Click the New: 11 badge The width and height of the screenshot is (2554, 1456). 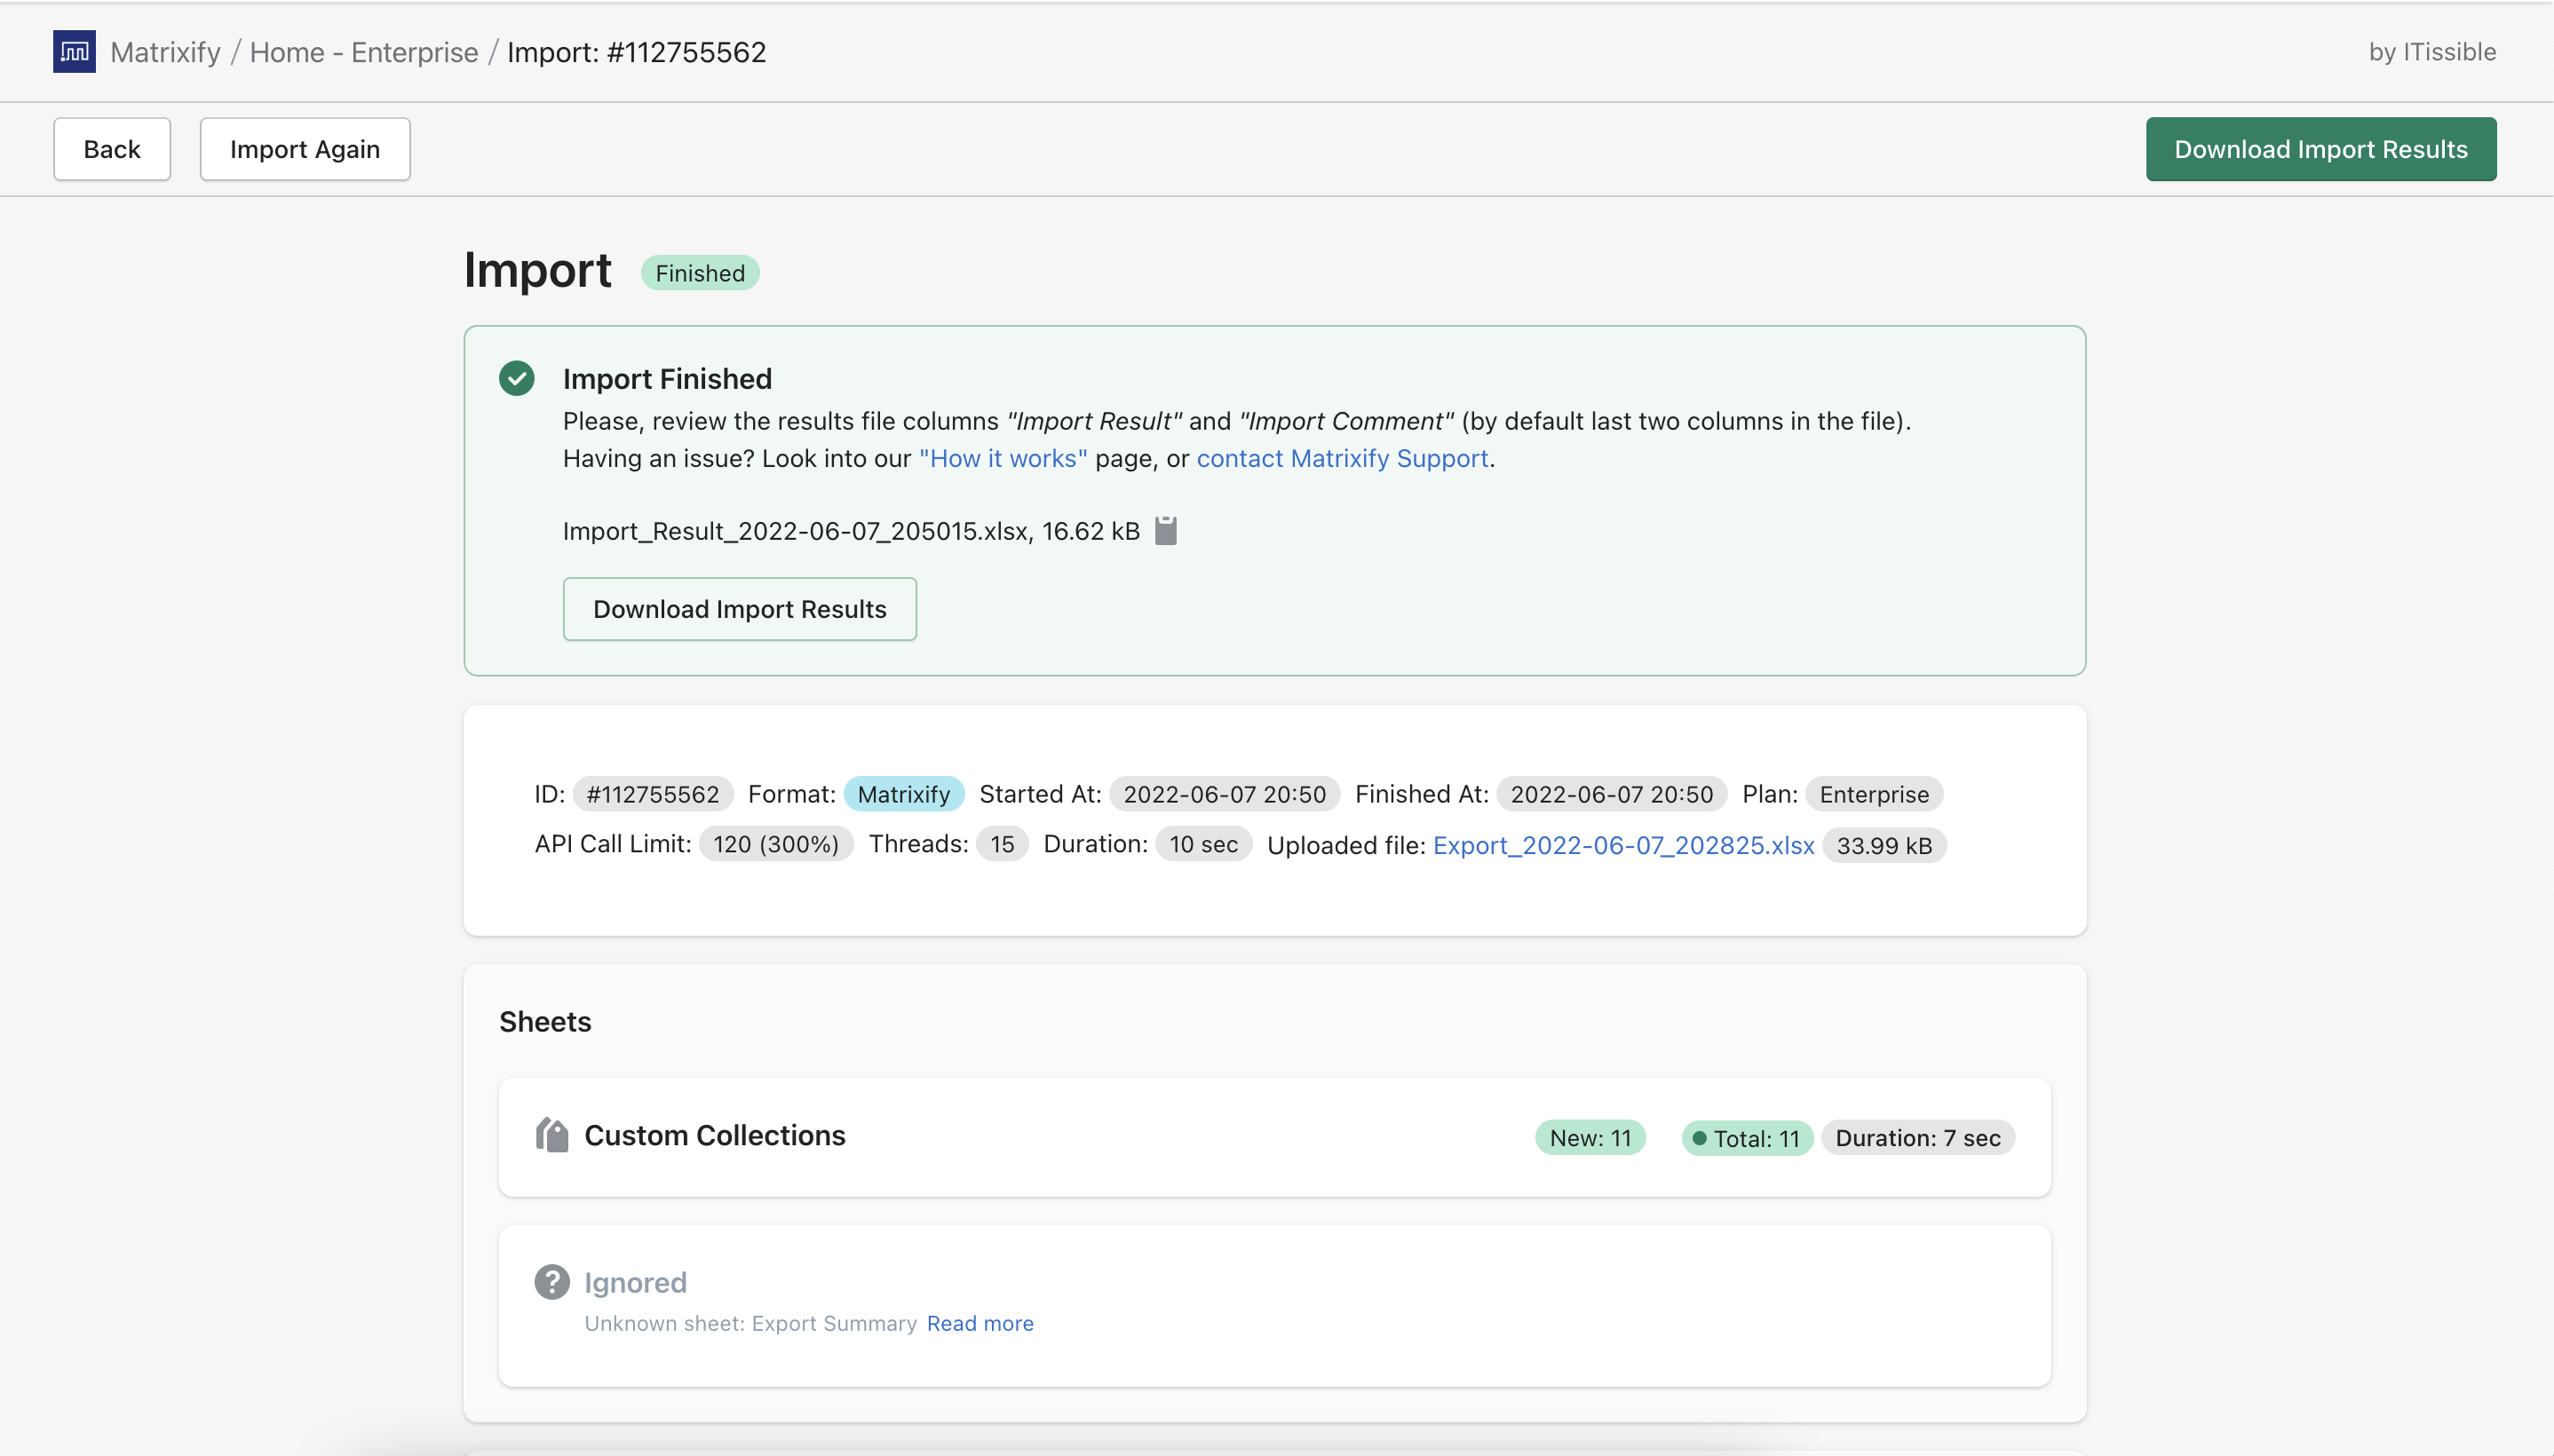1590,1138
